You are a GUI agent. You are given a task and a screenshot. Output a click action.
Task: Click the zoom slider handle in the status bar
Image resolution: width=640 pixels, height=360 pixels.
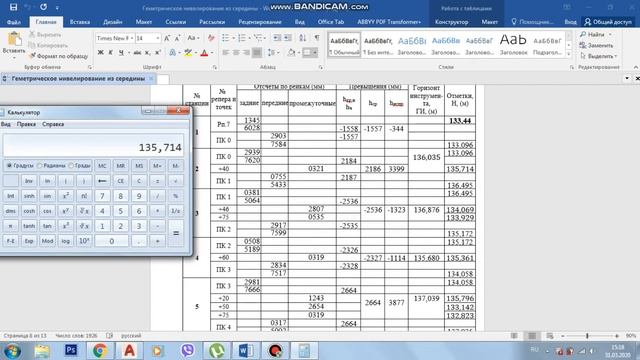(x=587, y=336)
